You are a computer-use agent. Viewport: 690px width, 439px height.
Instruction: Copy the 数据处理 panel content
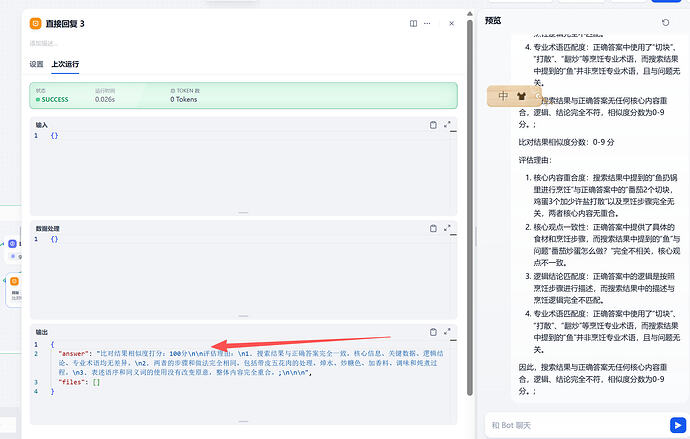point(433,229)
